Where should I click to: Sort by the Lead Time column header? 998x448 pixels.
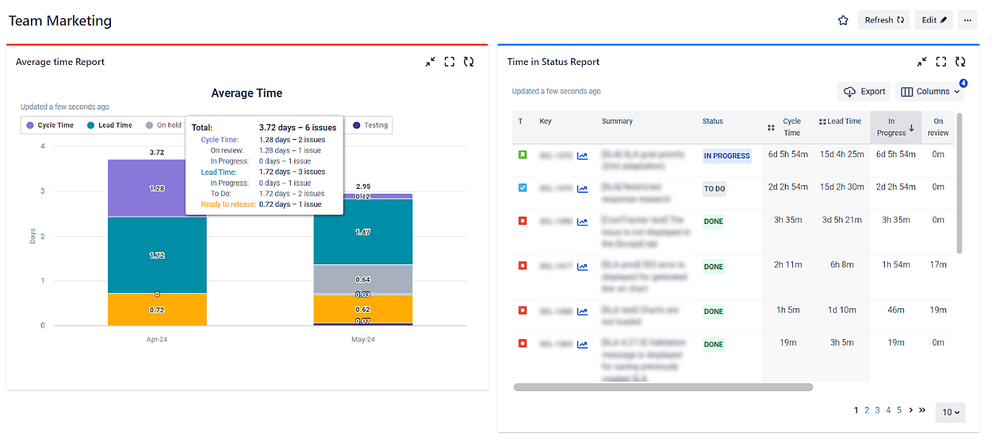845,121
